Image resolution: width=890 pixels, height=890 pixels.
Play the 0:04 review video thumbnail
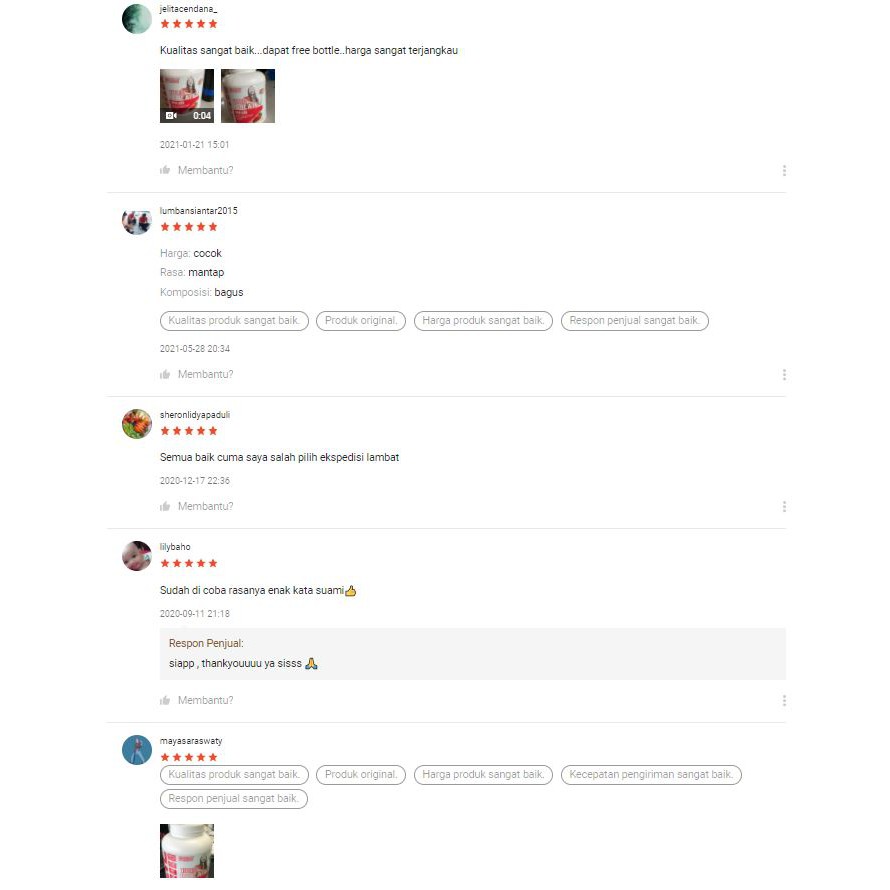point(187,96)
